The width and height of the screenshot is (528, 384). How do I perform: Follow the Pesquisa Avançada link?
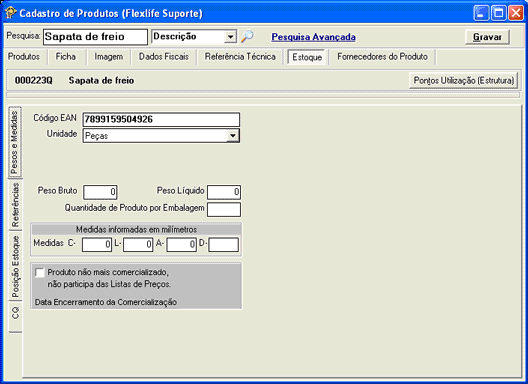314,37
